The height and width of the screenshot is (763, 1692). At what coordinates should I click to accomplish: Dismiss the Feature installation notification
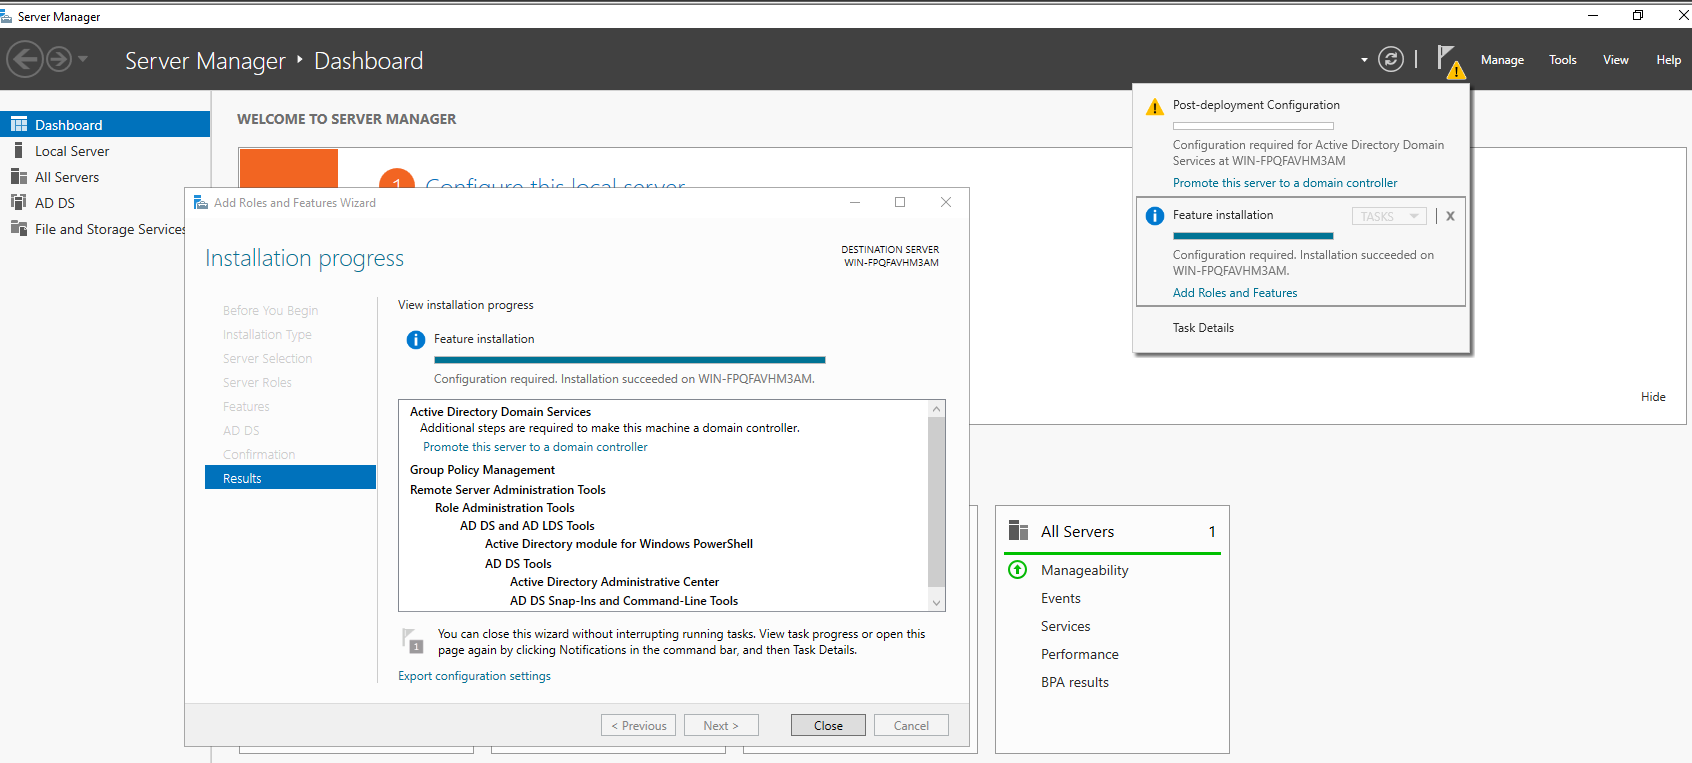coord(1450,216)
